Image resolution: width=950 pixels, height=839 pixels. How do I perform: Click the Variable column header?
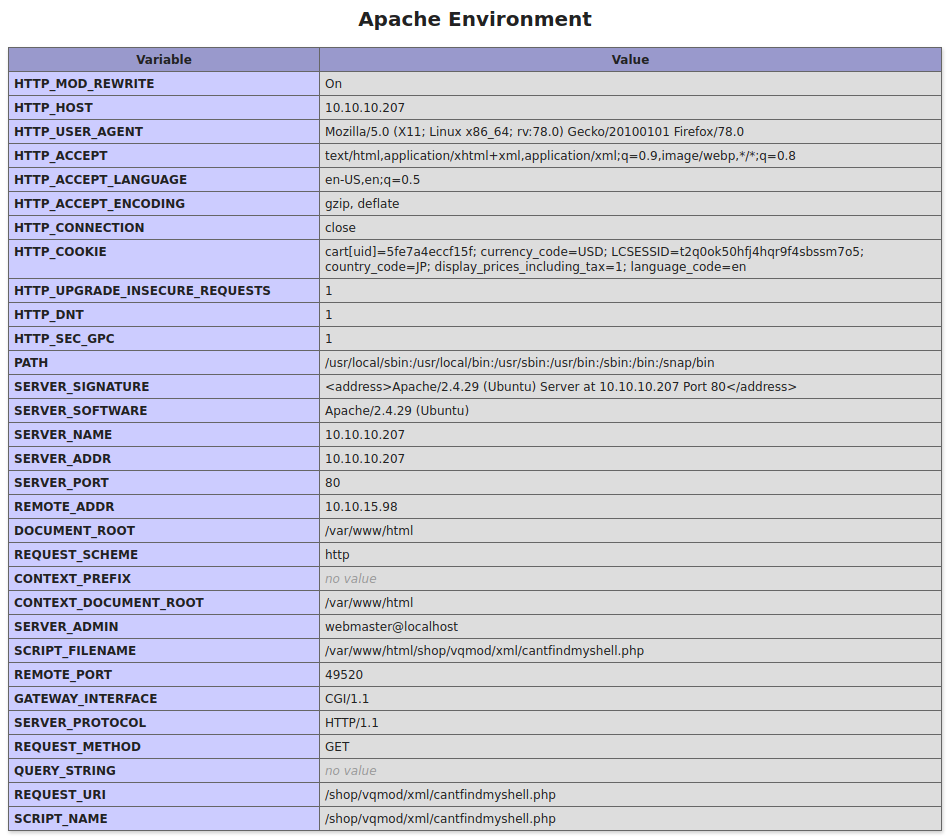coord(164,60)
